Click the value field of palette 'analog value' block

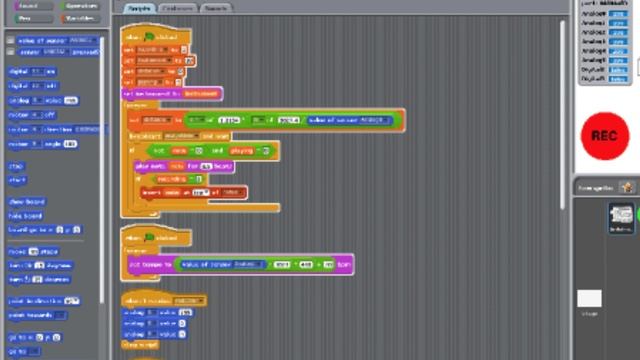(71, 100)
